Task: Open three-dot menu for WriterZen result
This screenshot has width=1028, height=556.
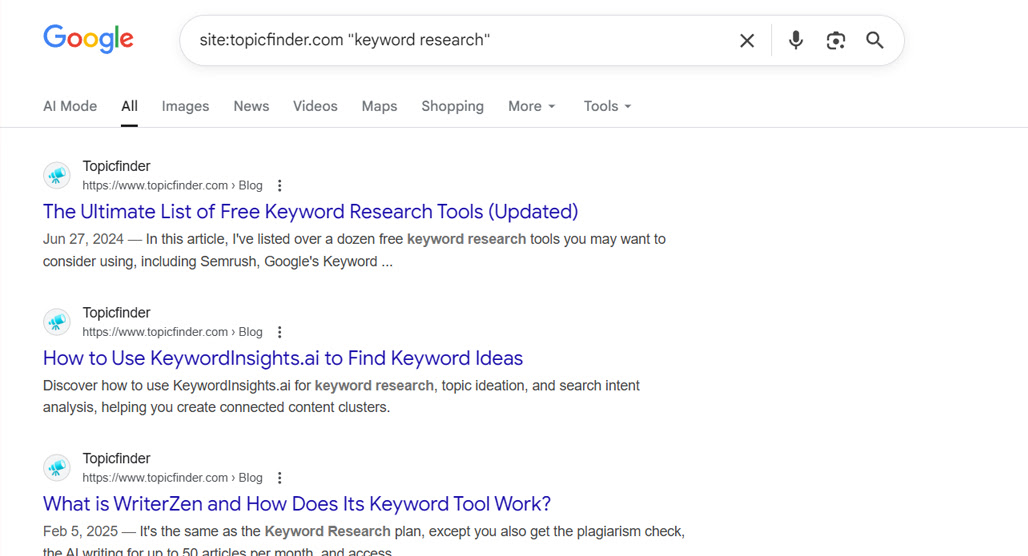Action: (279, 478)
